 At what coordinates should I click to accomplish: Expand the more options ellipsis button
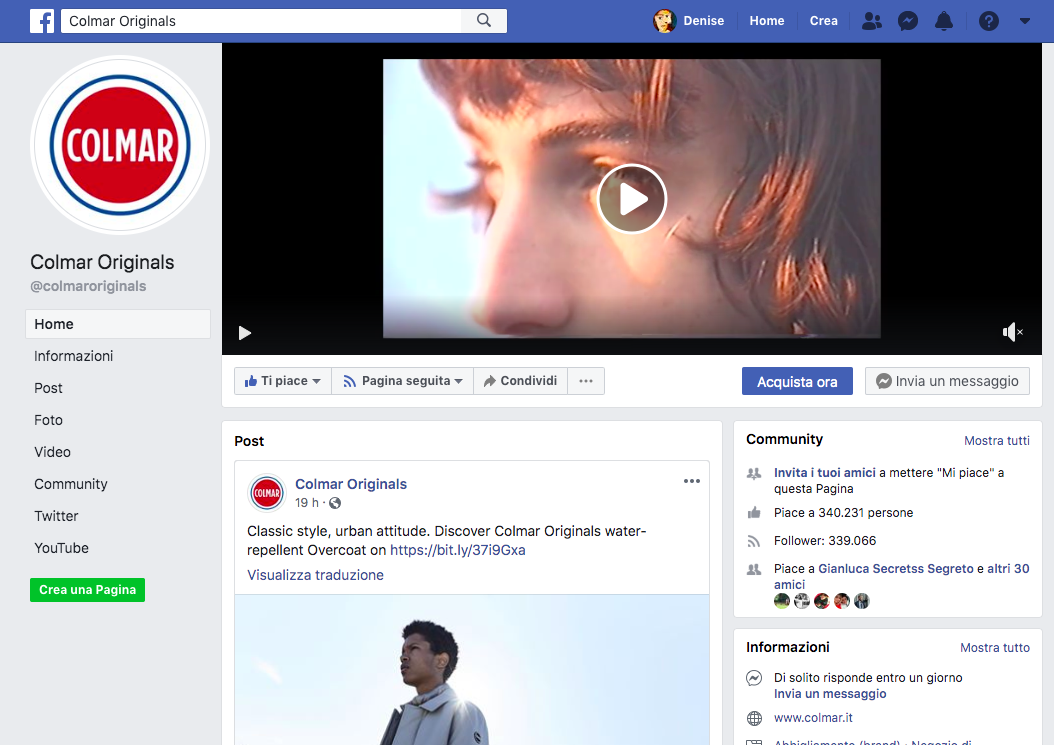click(x=586, y=381)
